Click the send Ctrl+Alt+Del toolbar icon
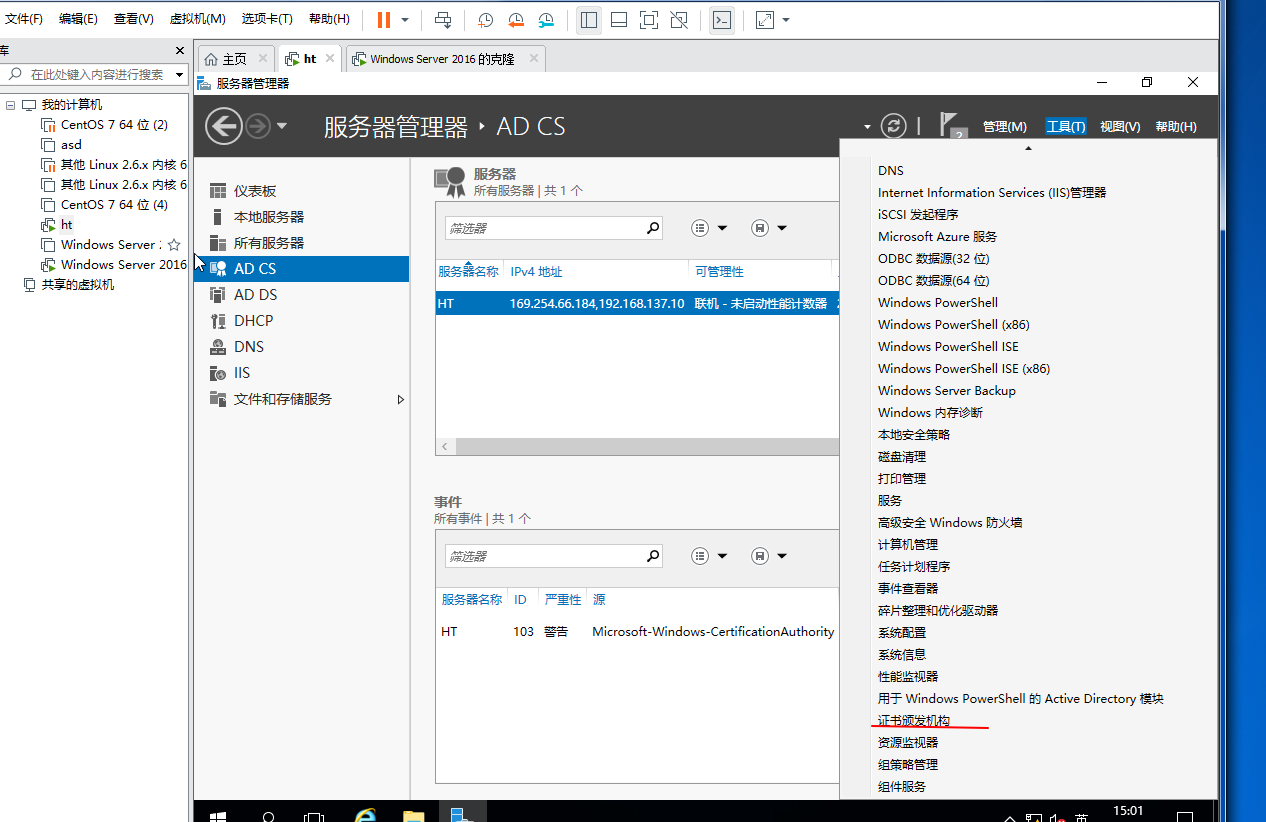The height and width of the screenshot is (822, 1266). [444, 20]
